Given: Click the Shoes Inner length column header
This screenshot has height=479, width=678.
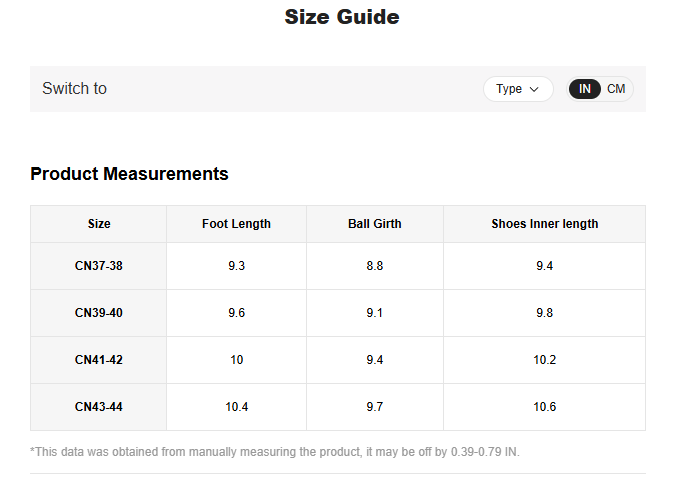Looking at the screenshot, I should (x=544, y=224).
